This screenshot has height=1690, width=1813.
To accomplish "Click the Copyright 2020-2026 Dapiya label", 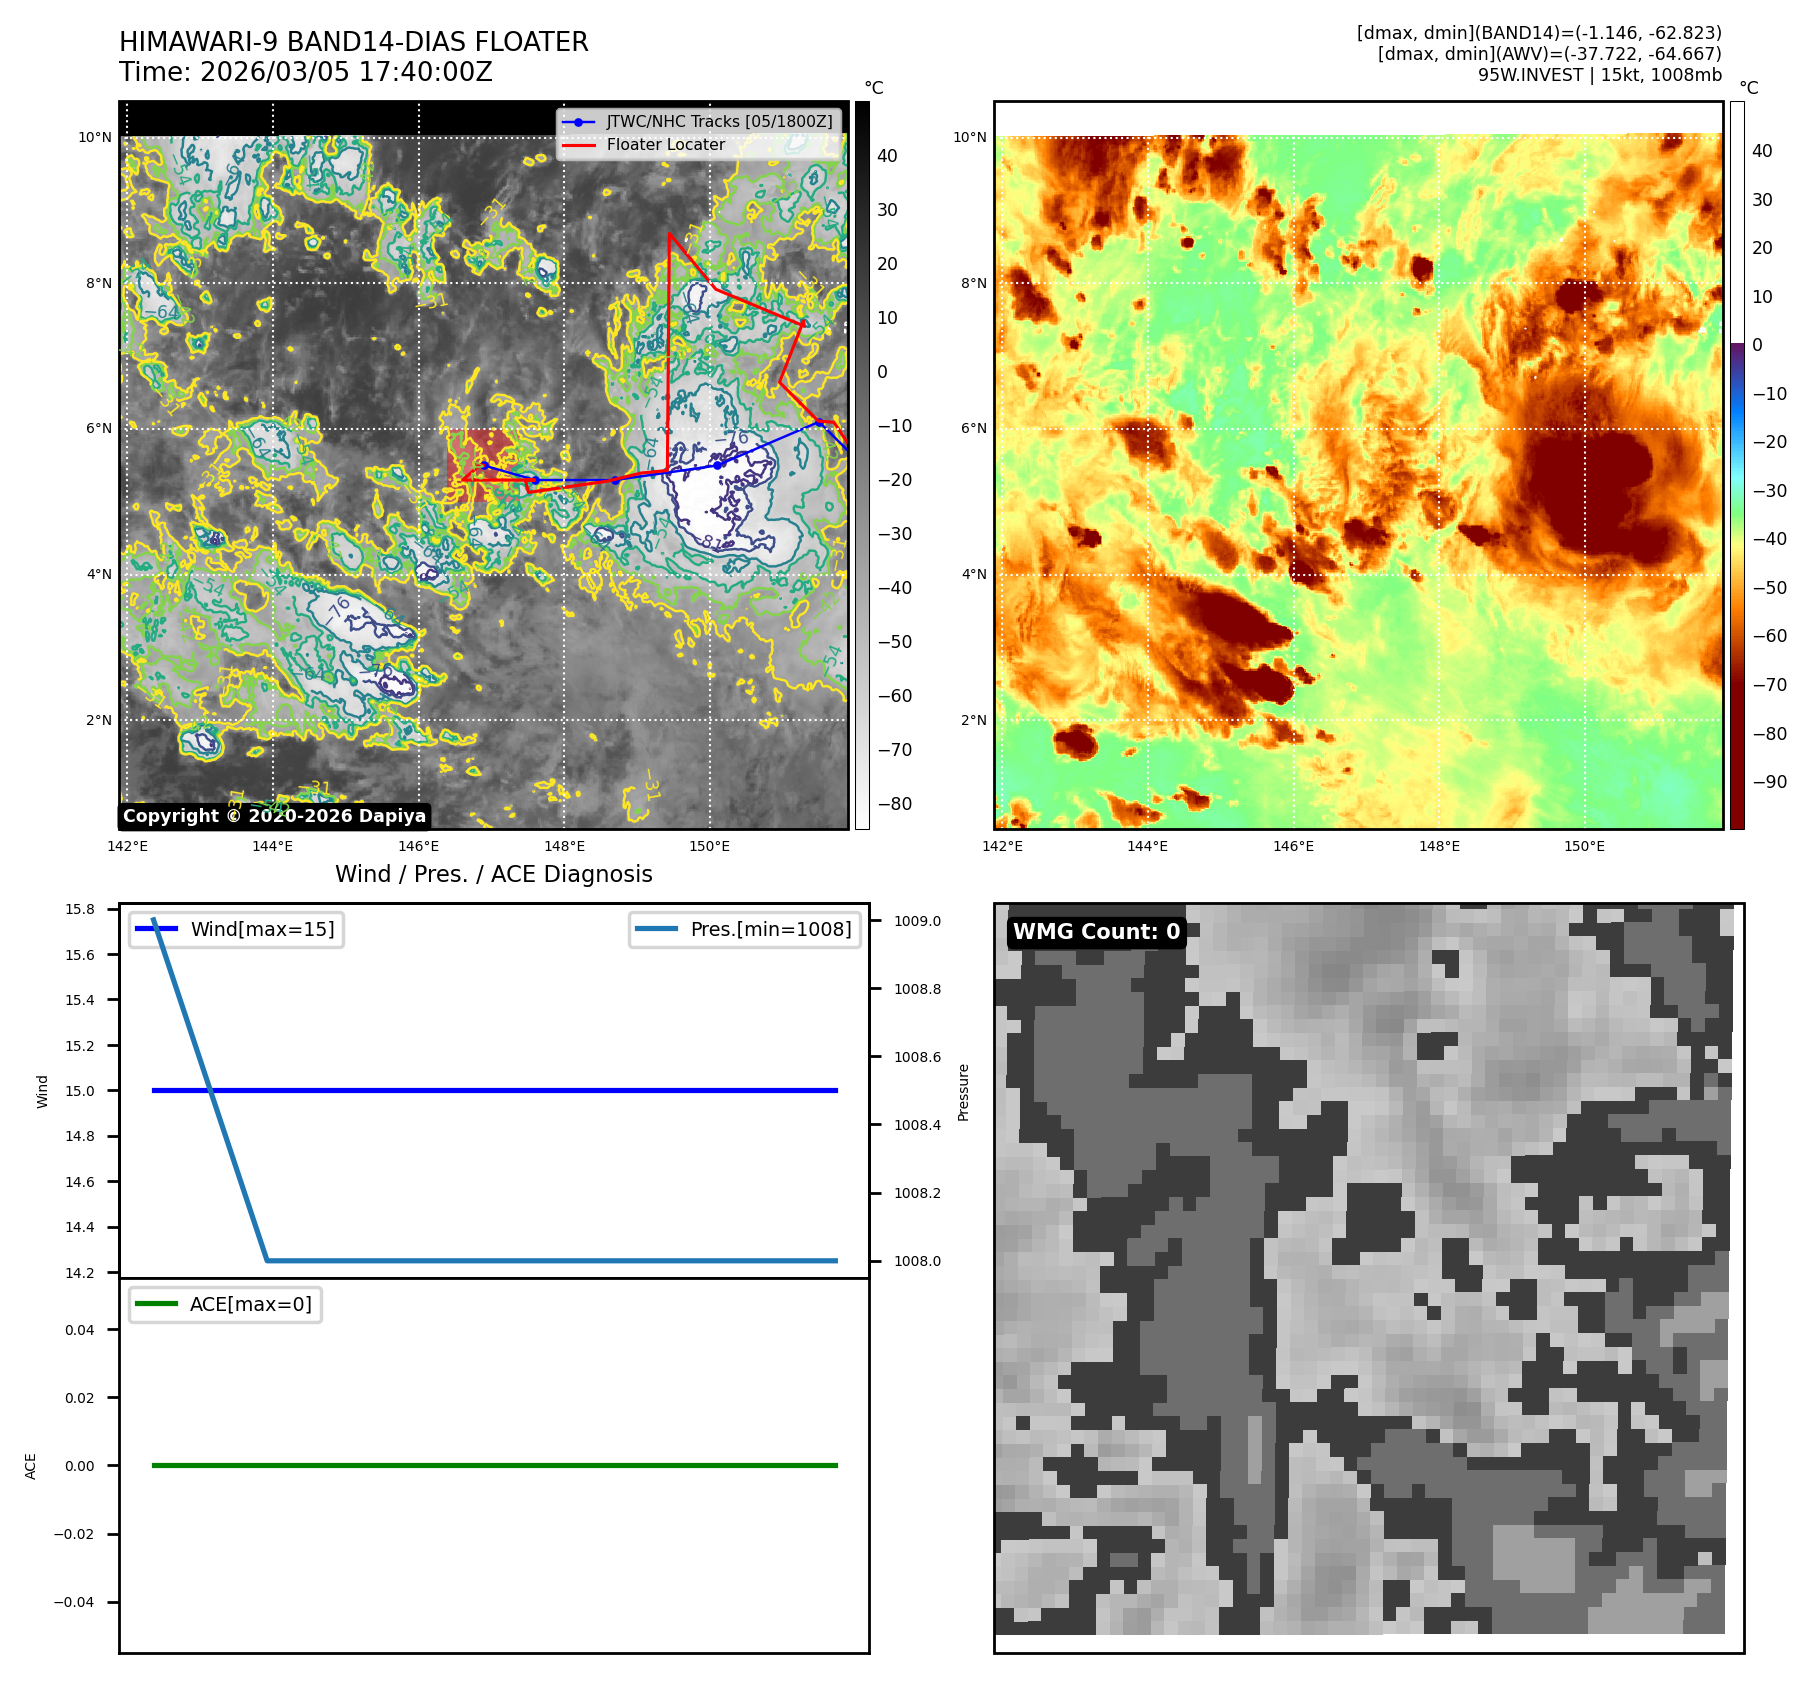I will coord(275,816).
